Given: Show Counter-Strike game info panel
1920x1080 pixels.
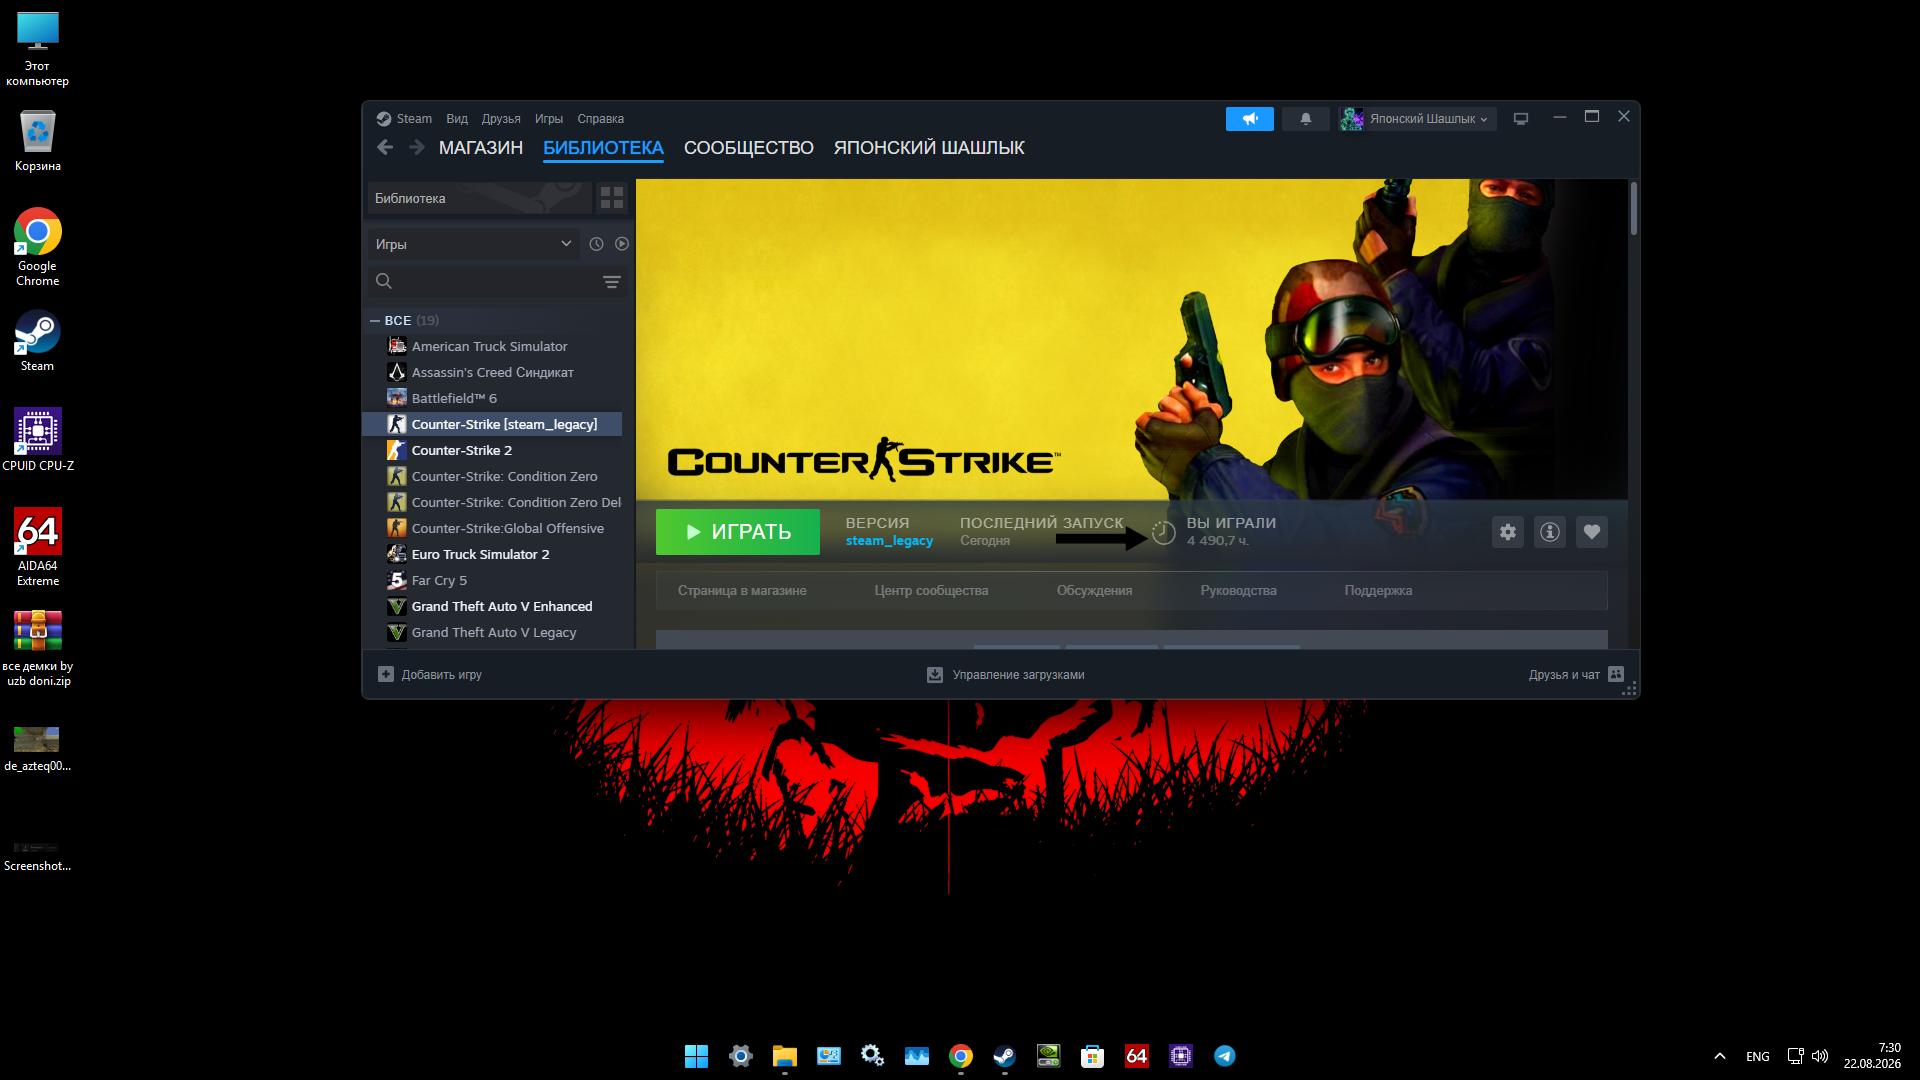Looking at the screenshot, I should tap(1550, 532).
